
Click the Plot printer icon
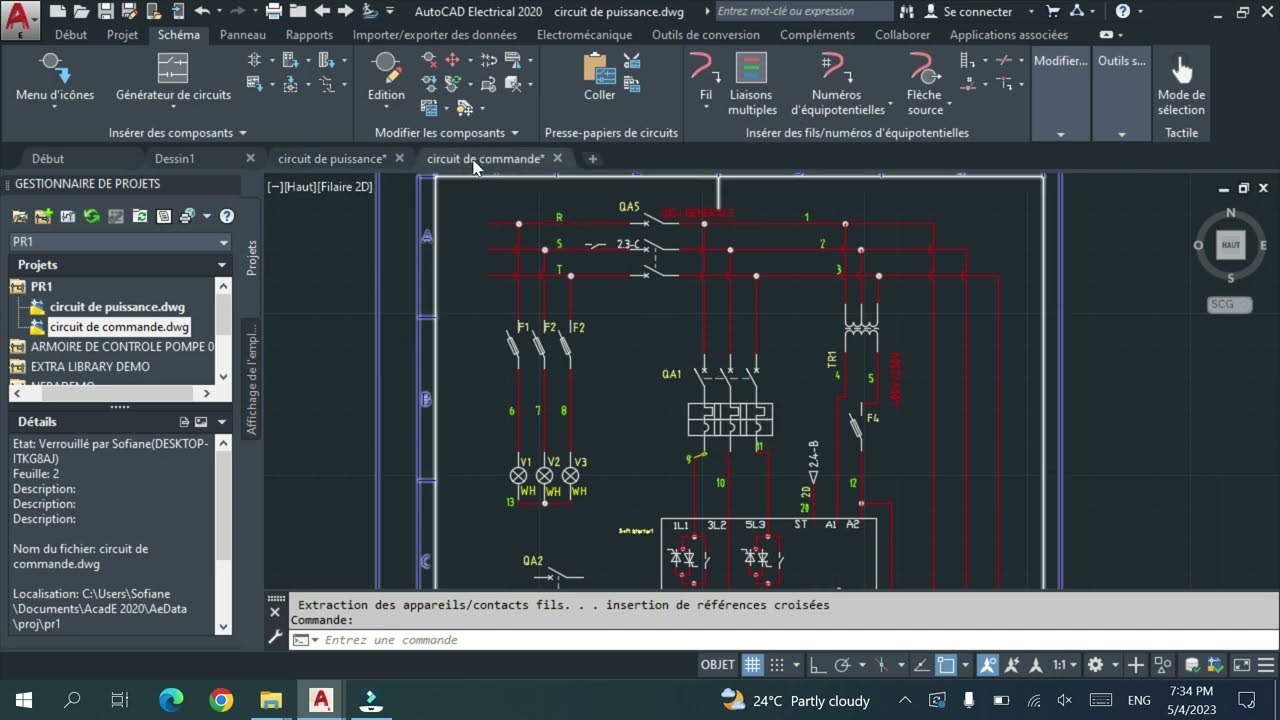pyautogui.click(x=274, y=11)
